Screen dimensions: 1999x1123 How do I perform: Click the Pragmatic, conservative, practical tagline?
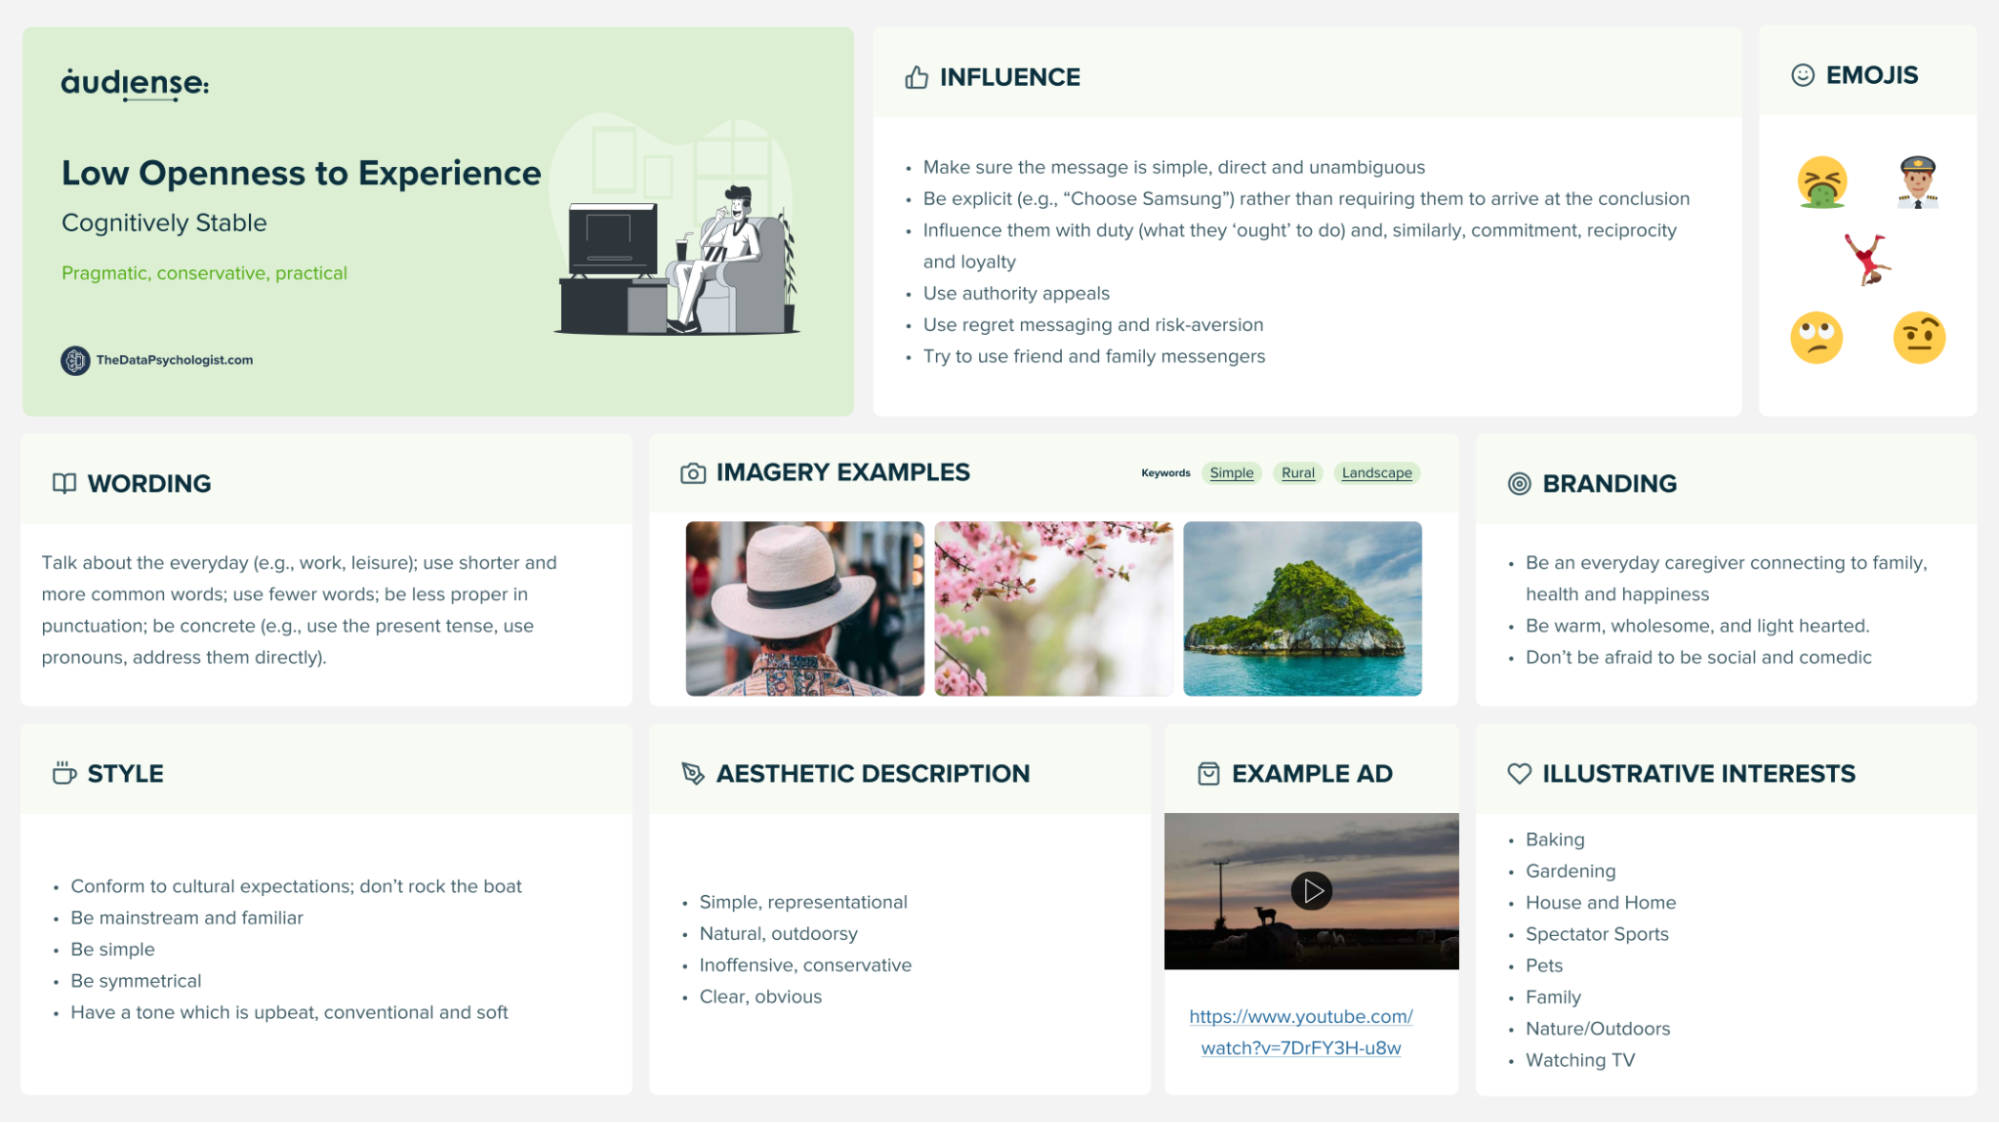(204, 273)
